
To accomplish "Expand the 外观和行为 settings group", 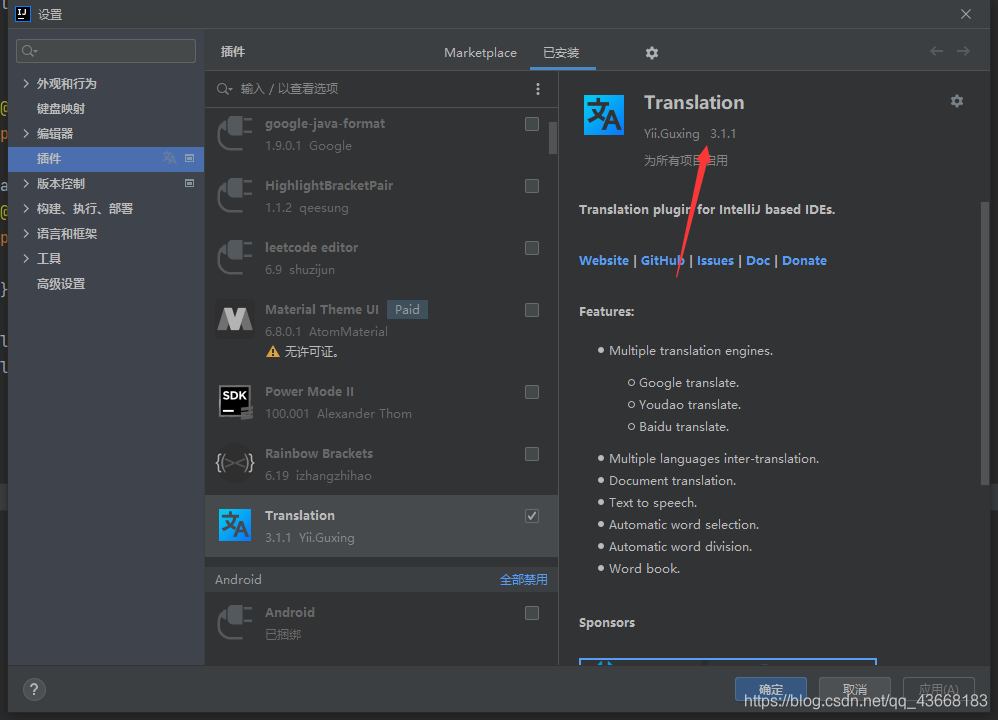I will [26, 83].
